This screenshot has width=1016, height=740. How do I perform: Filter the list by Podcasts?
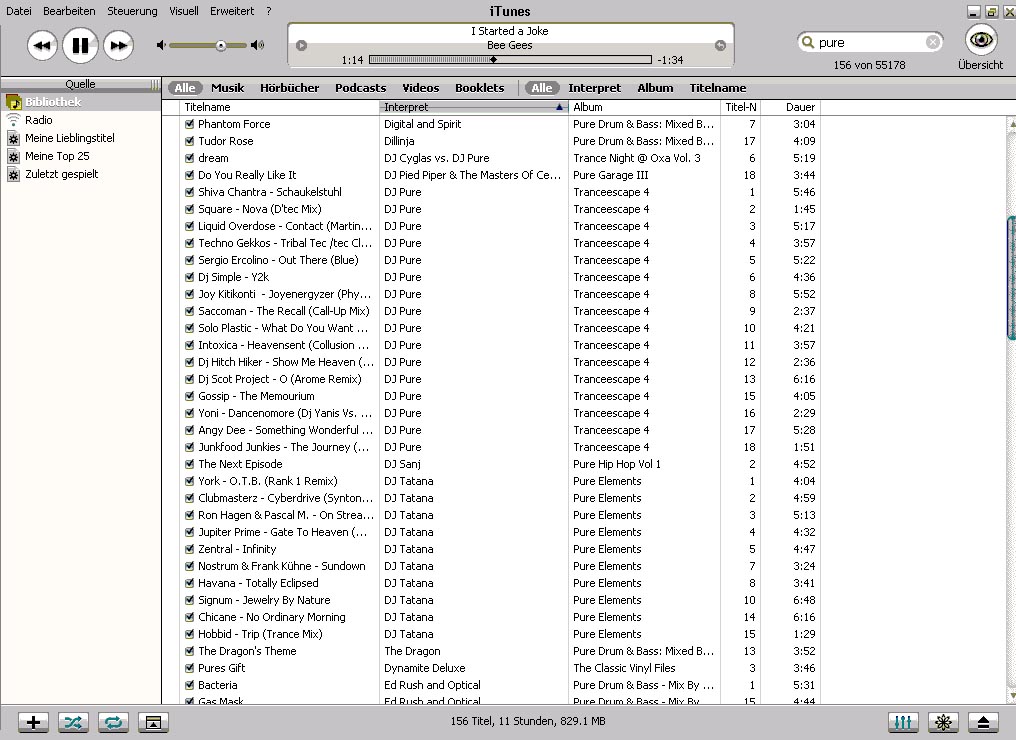click(360, 88)
